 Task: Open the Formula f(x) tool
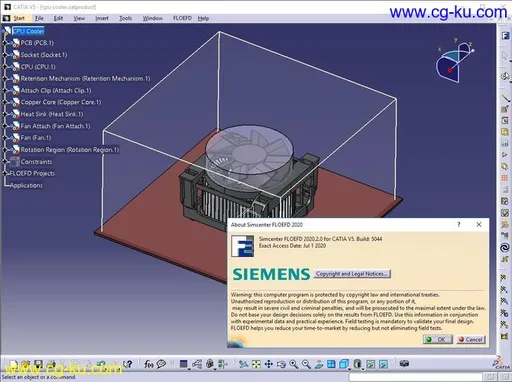tap(149, 364)
